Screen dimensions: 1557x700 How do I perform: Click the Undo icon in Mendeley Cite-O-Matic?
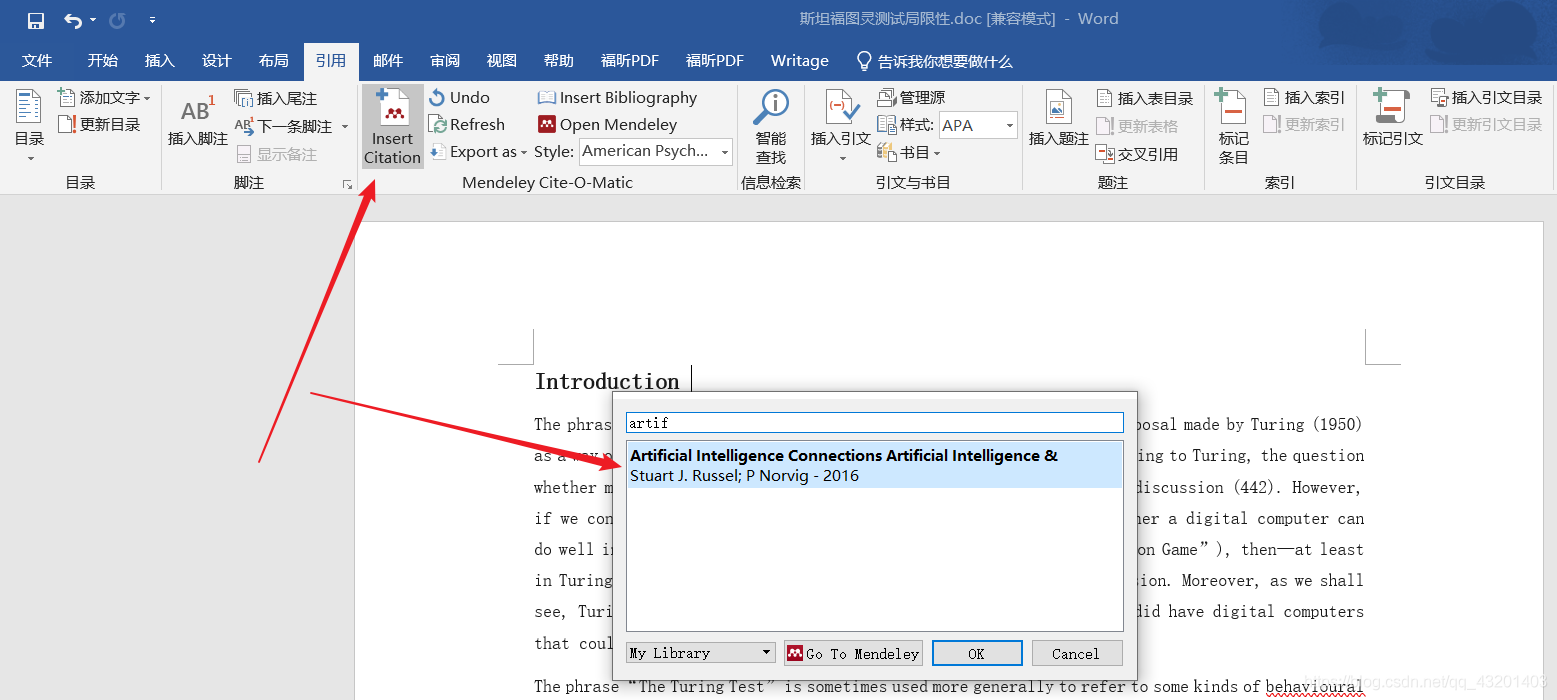coord(437,98)
